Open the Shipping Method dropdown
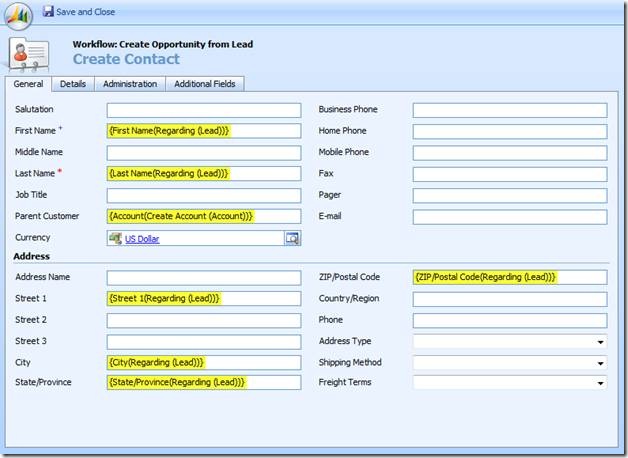This screenshot has width=628, height=458. [600, 363]
